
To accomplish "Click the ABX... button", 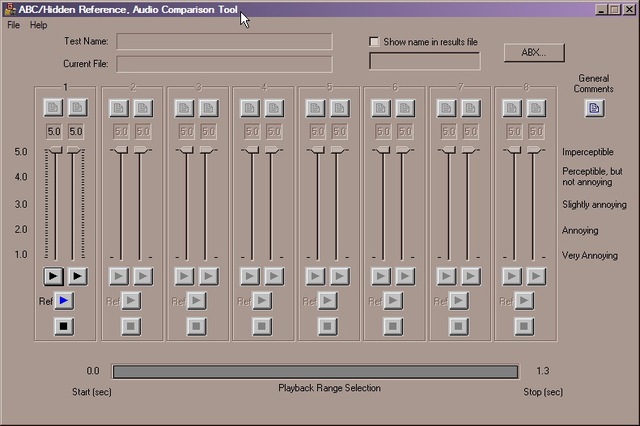I will (535, 53).
